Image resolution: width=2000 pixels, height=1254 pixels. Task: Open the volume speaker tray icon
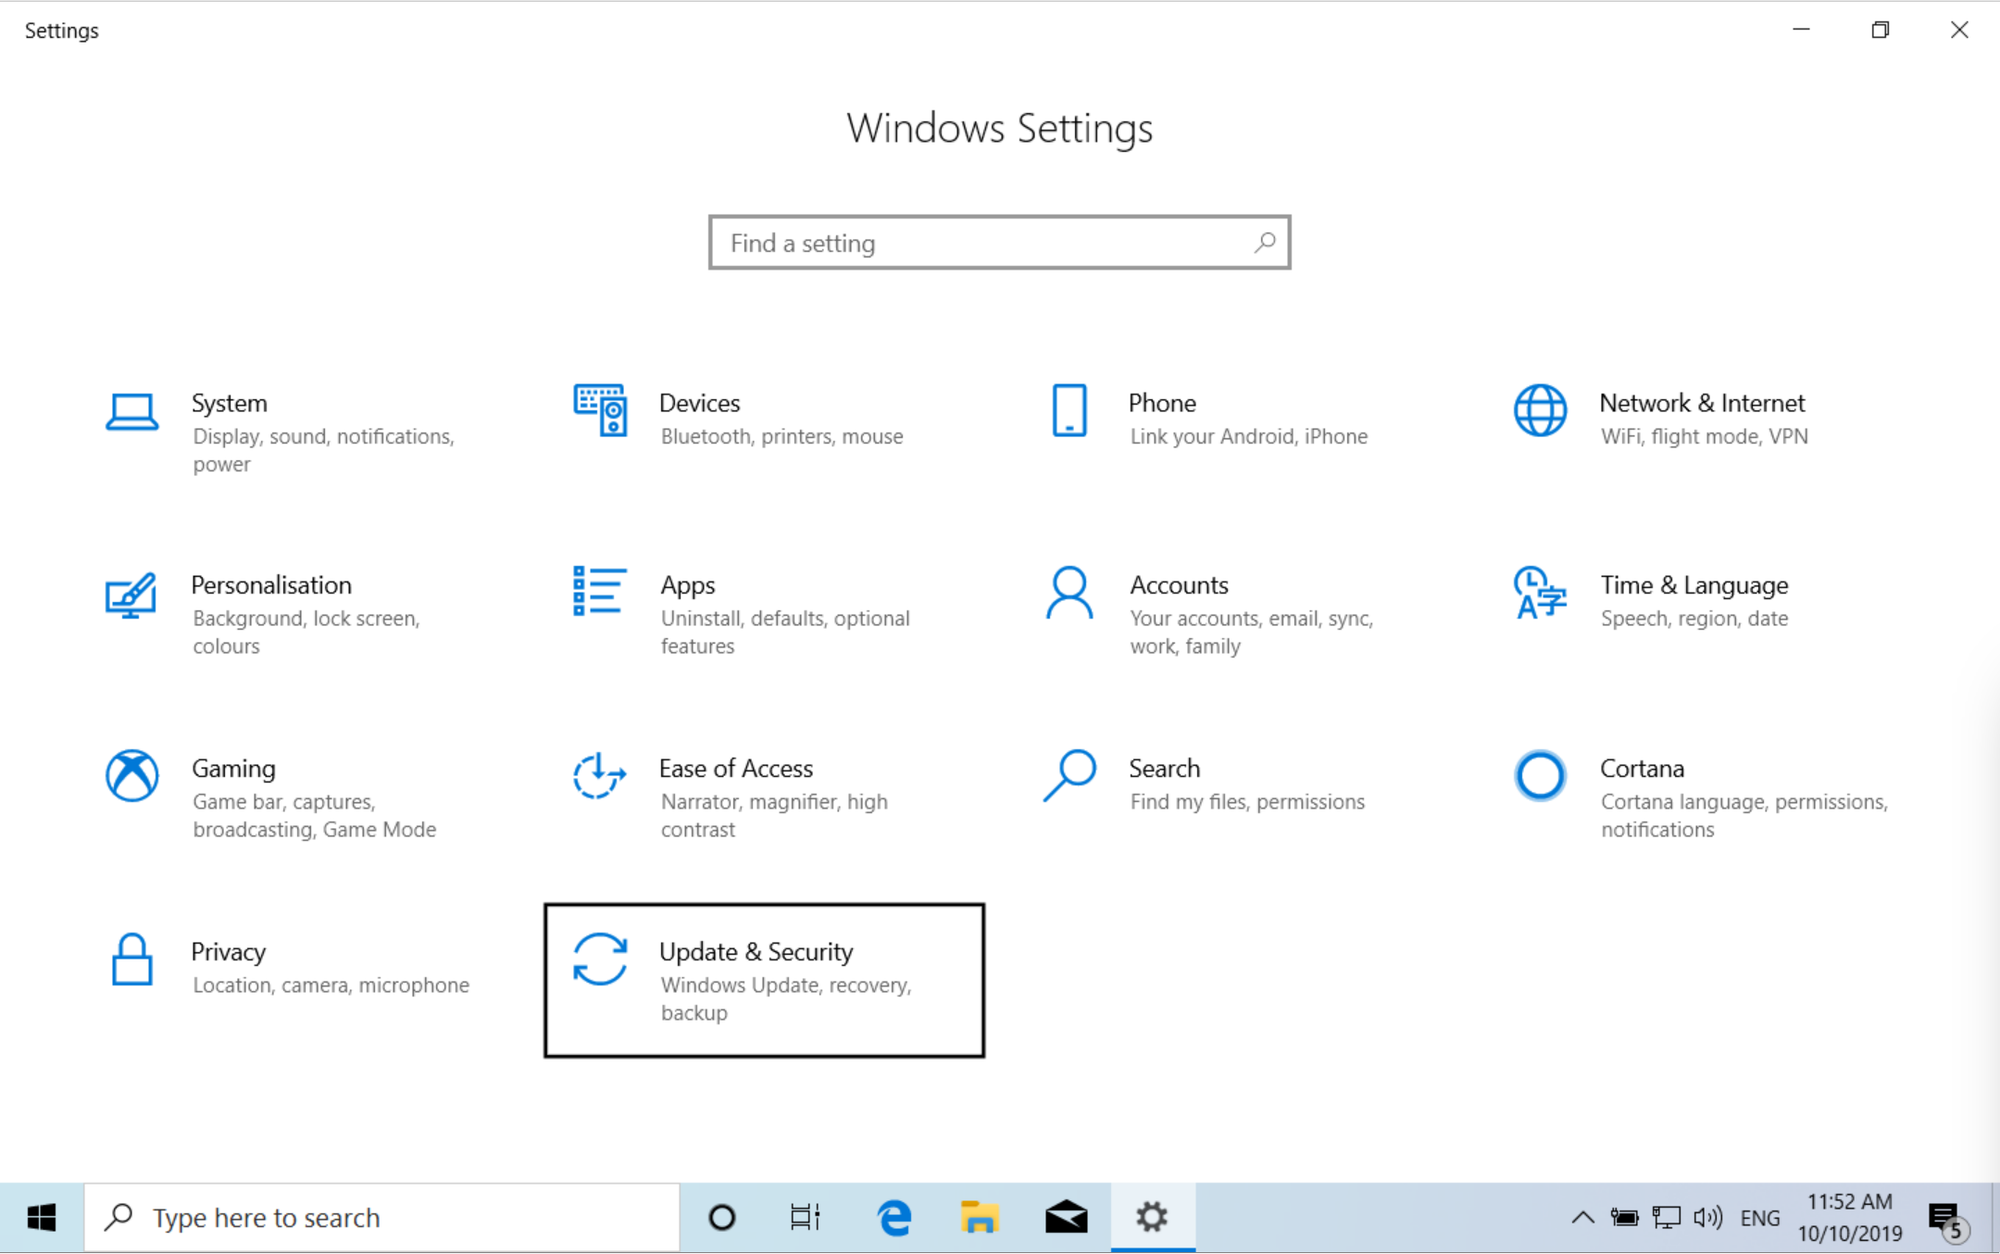tap(1708, 1217)
